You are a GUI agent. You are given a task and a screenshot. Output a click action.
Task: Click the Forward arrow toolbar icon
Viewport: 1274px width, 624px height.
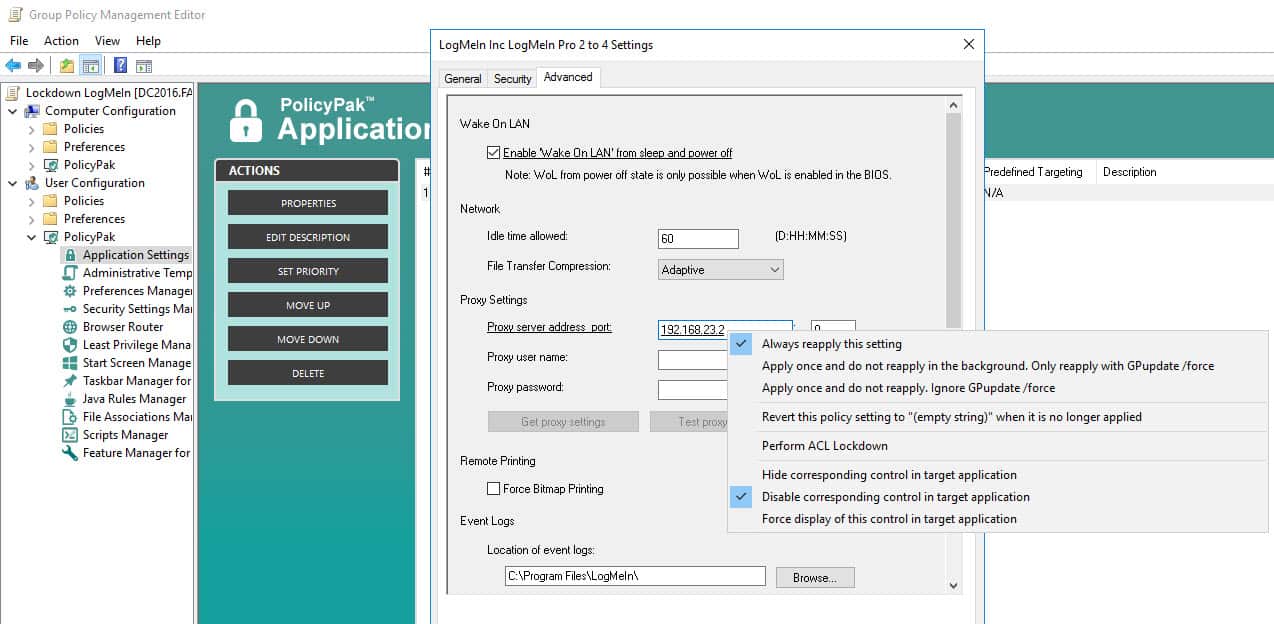pyautogui.click(x=36, y=66)
